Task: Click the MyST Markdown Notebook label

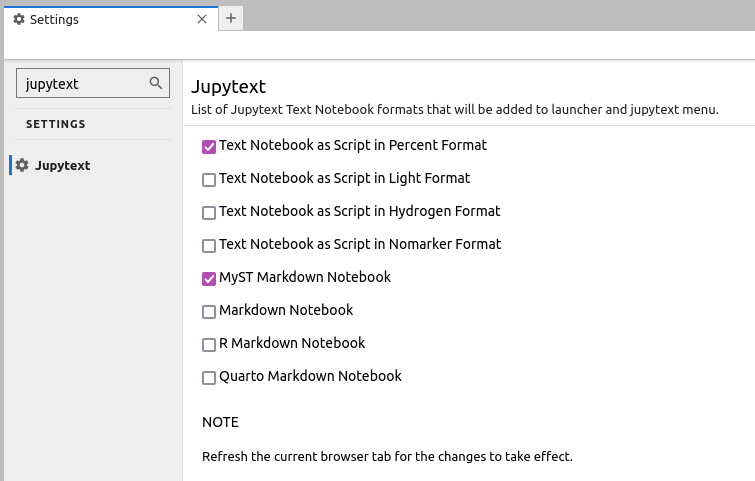Action: coord(305,277)
